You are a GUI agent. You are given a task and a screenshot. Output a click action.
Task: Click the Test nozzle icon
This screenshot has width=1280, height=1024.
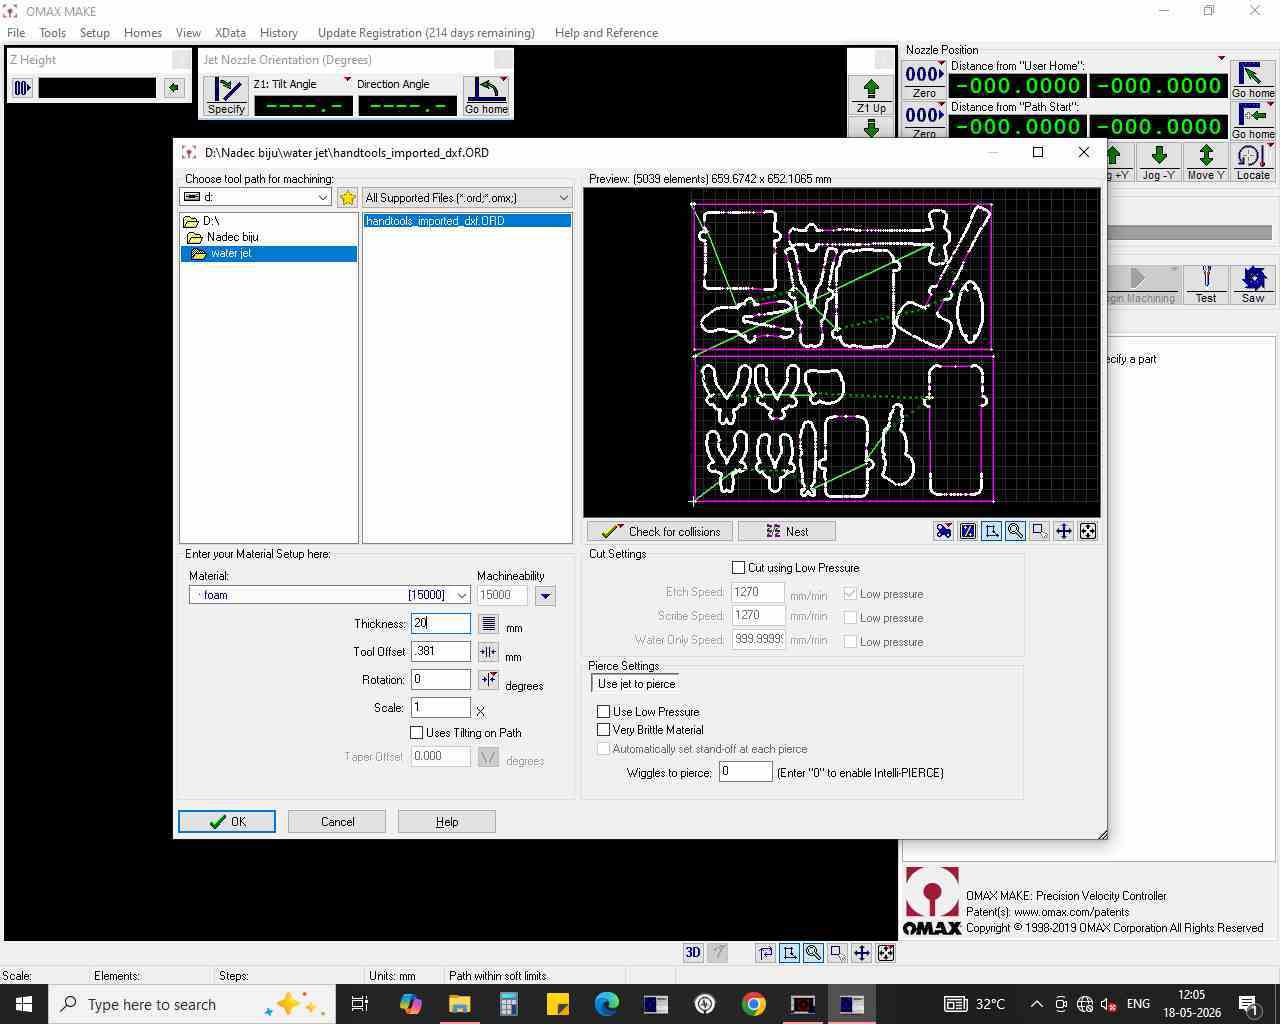tap(1206, 284)
